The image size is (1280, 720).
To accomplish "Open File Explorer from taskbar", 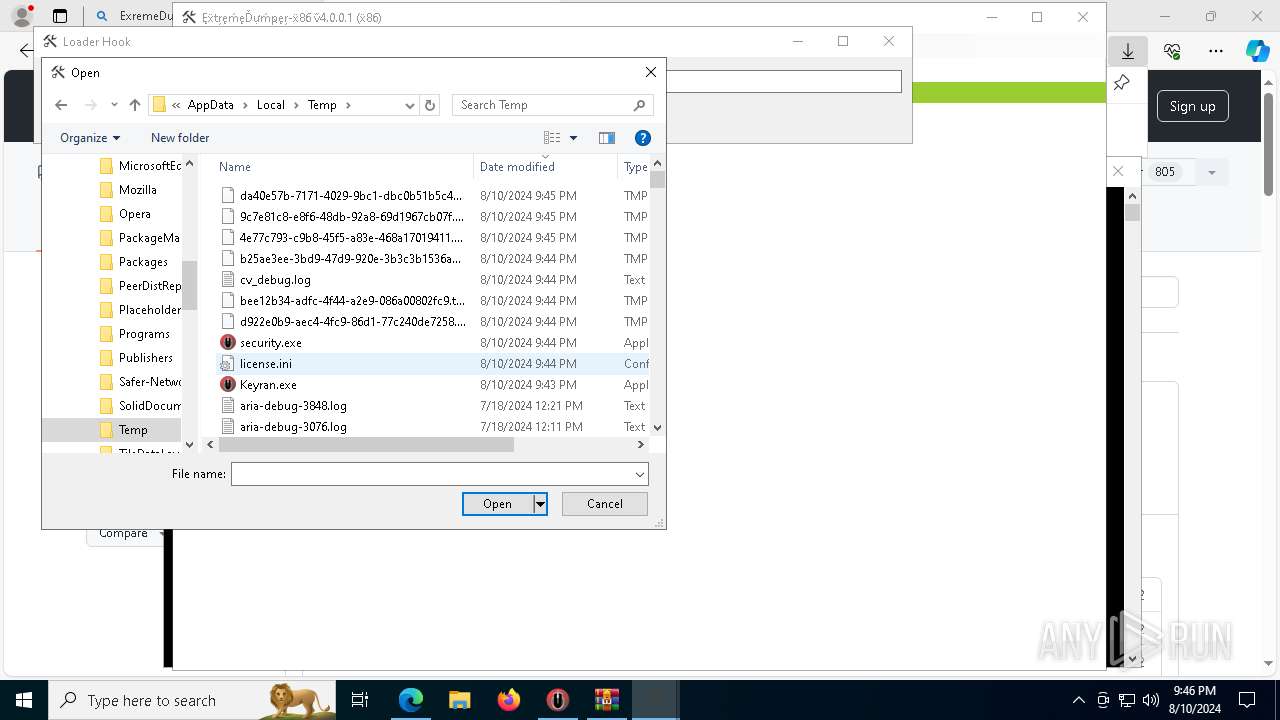I will [459, 700].
